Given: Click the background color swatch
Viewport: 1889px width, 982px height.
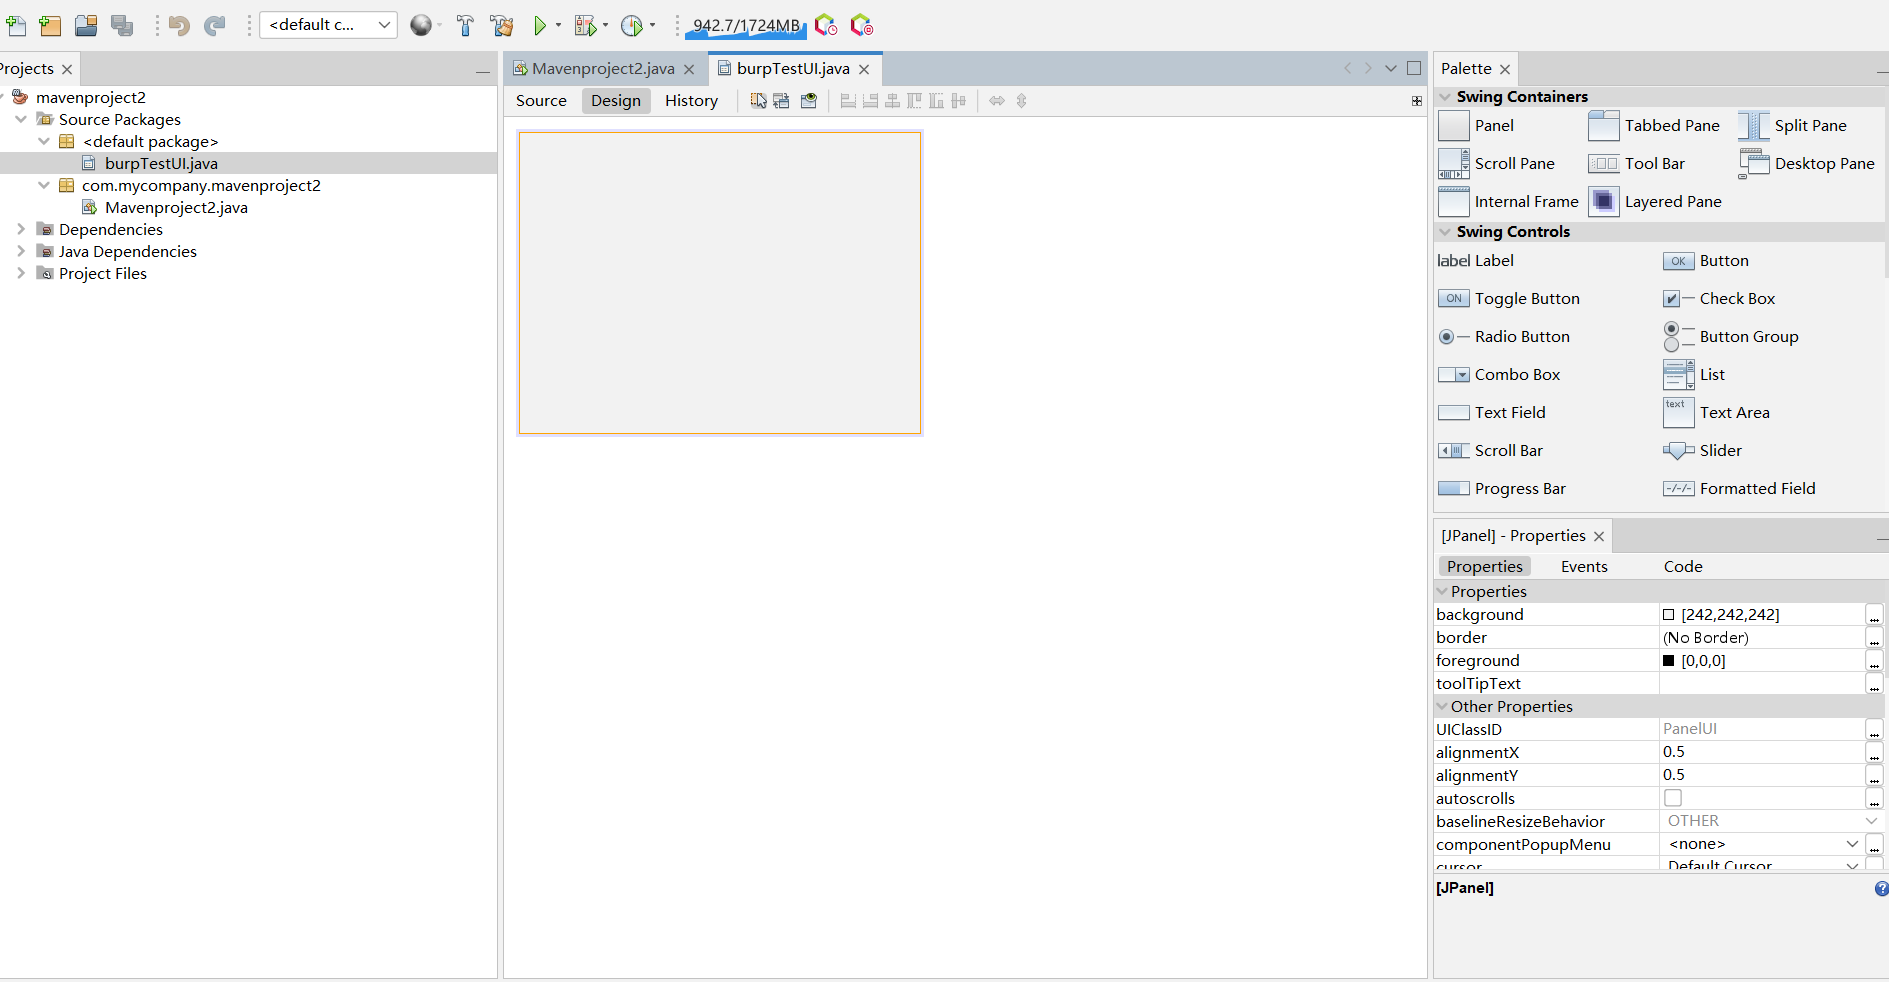Looking at the screenshot, I should tap(1668, 614).
